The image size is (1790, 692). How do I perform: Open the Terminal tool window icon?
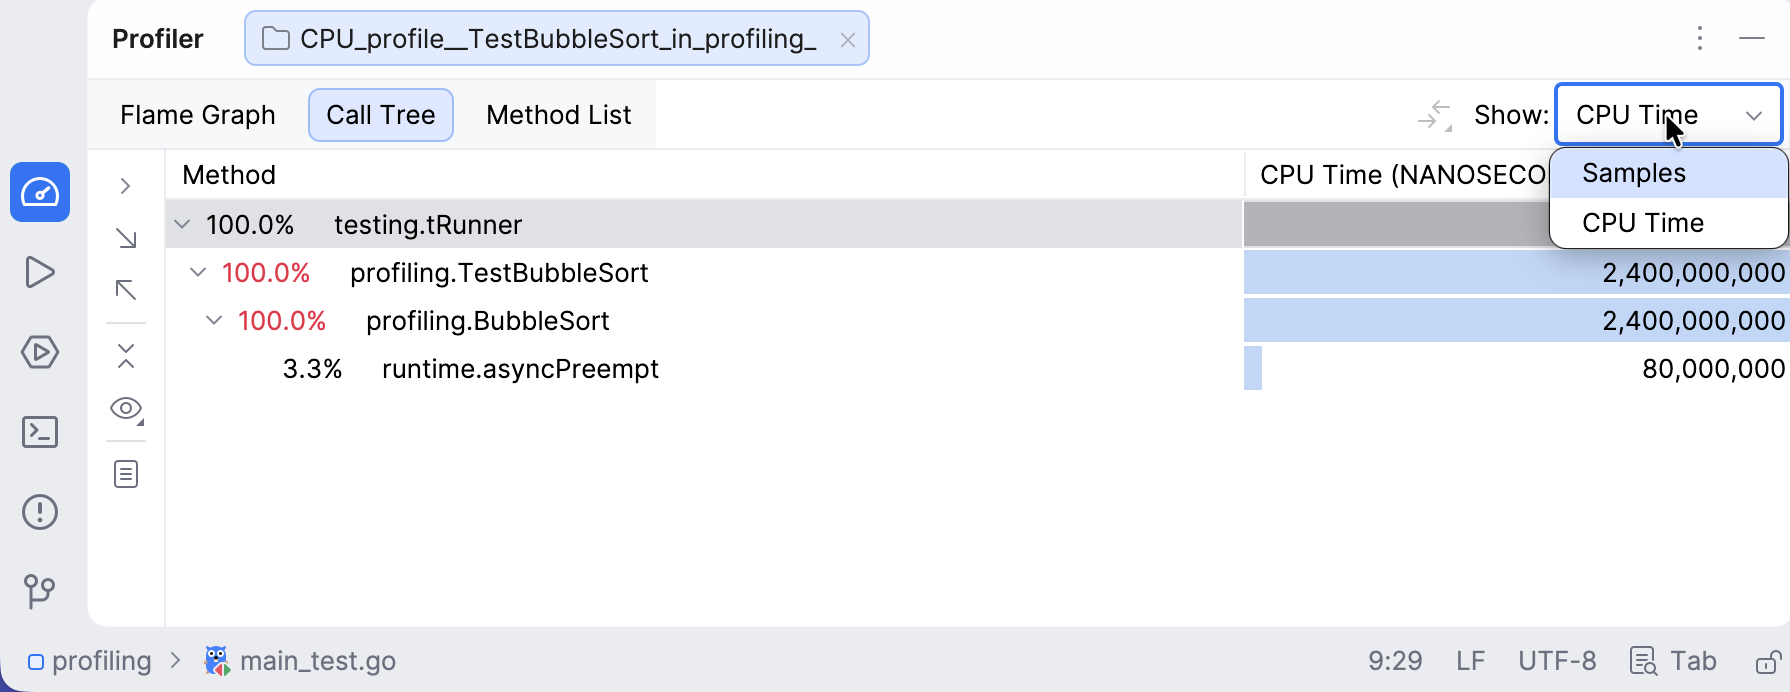(40, 432)
